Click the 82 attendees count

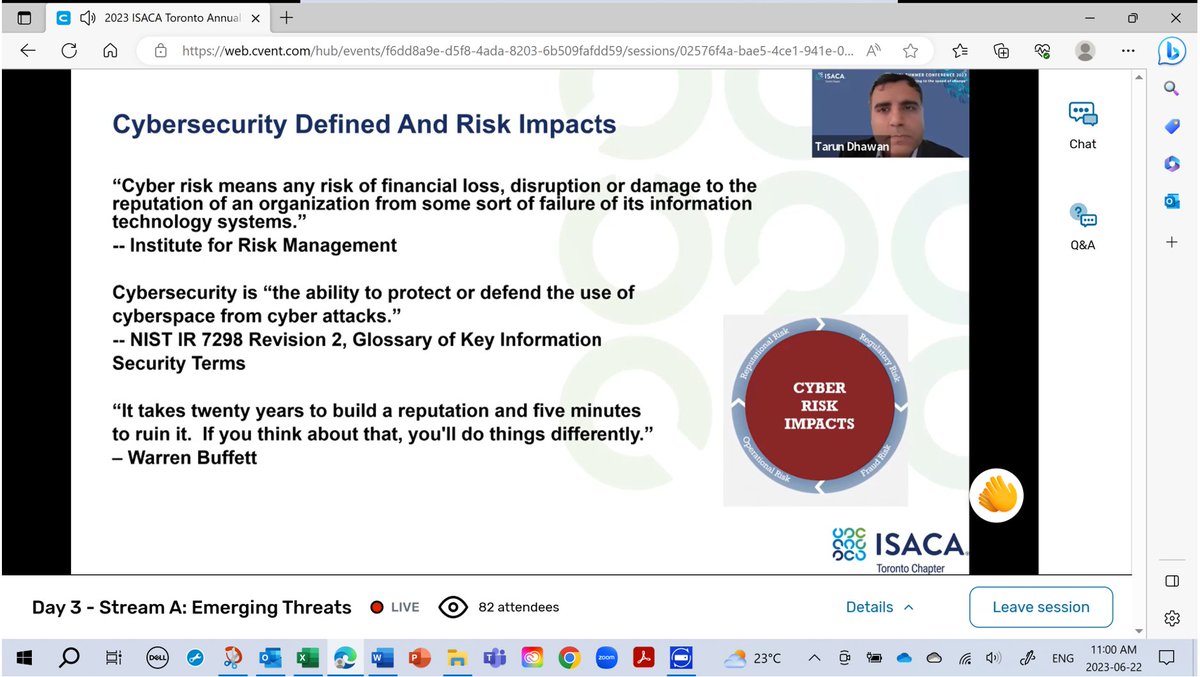(x=500, y=607)
